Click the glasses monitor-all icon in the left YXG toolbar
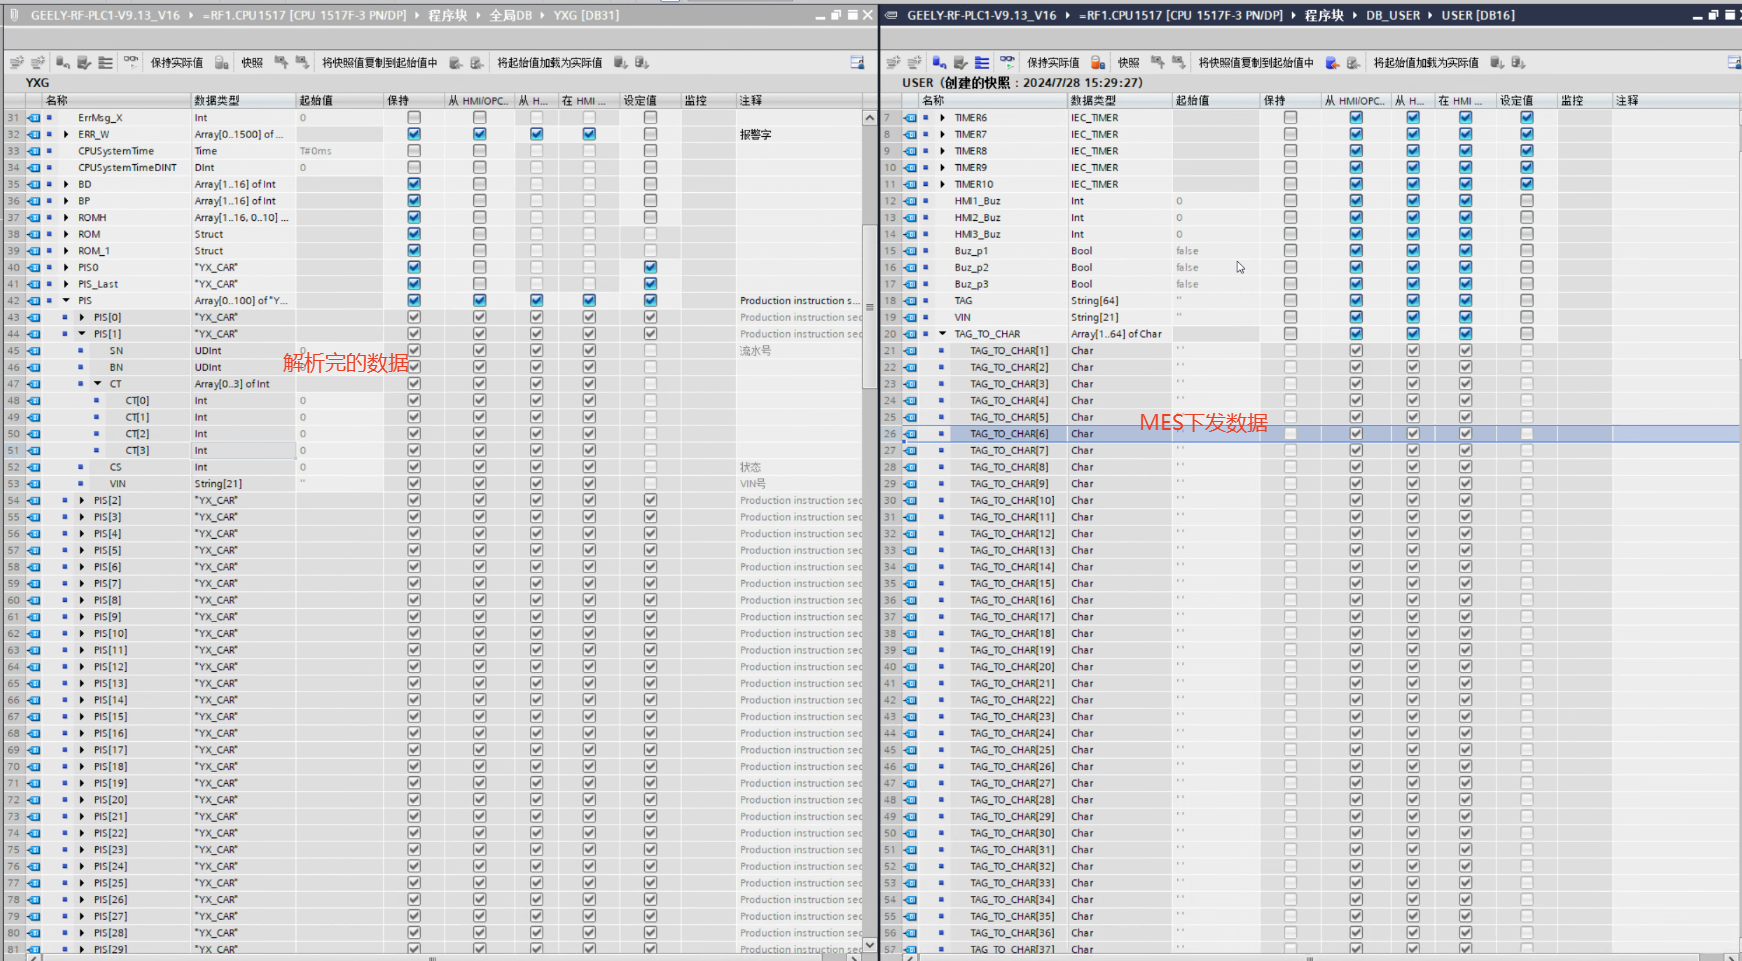Image resolution: width=1742 pixels, height=961 pixels. pos(131,62)
